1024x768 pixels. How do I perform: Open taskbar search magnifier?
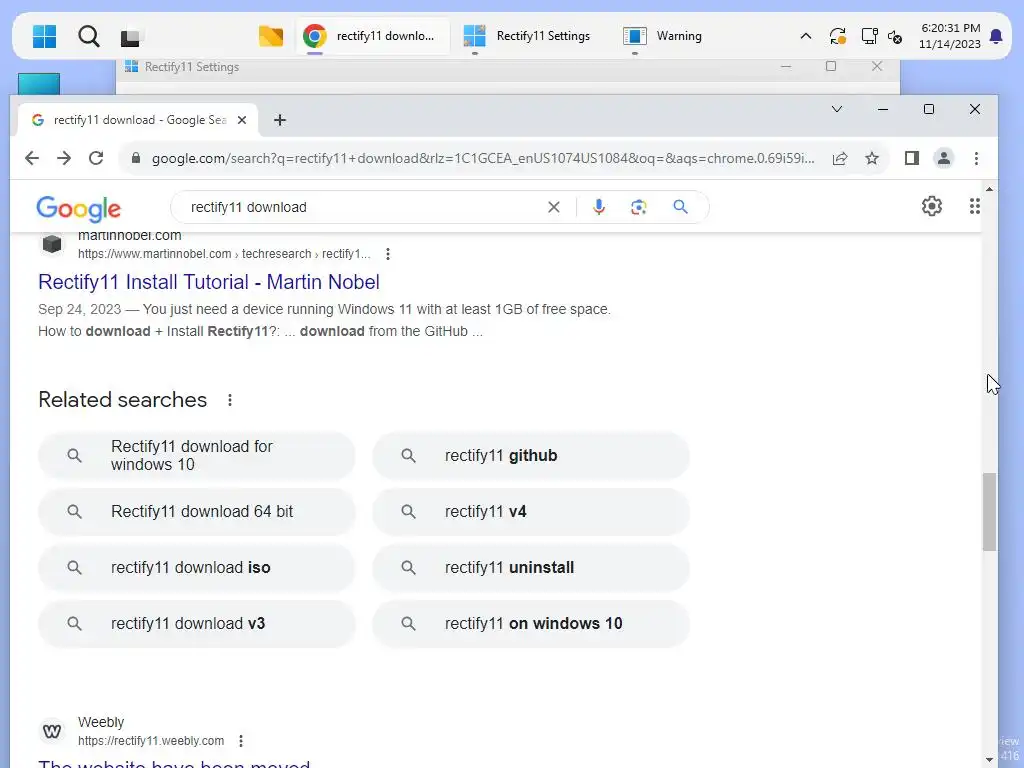tap(88, 36)
